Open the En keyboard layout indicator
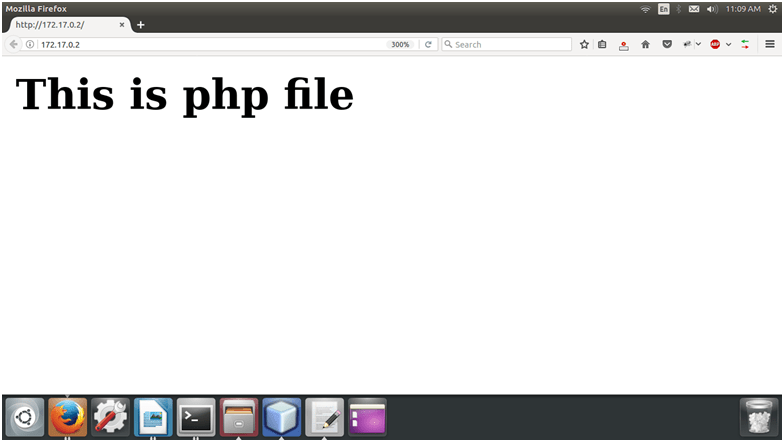784x442 pixels. tap(664, 9)
